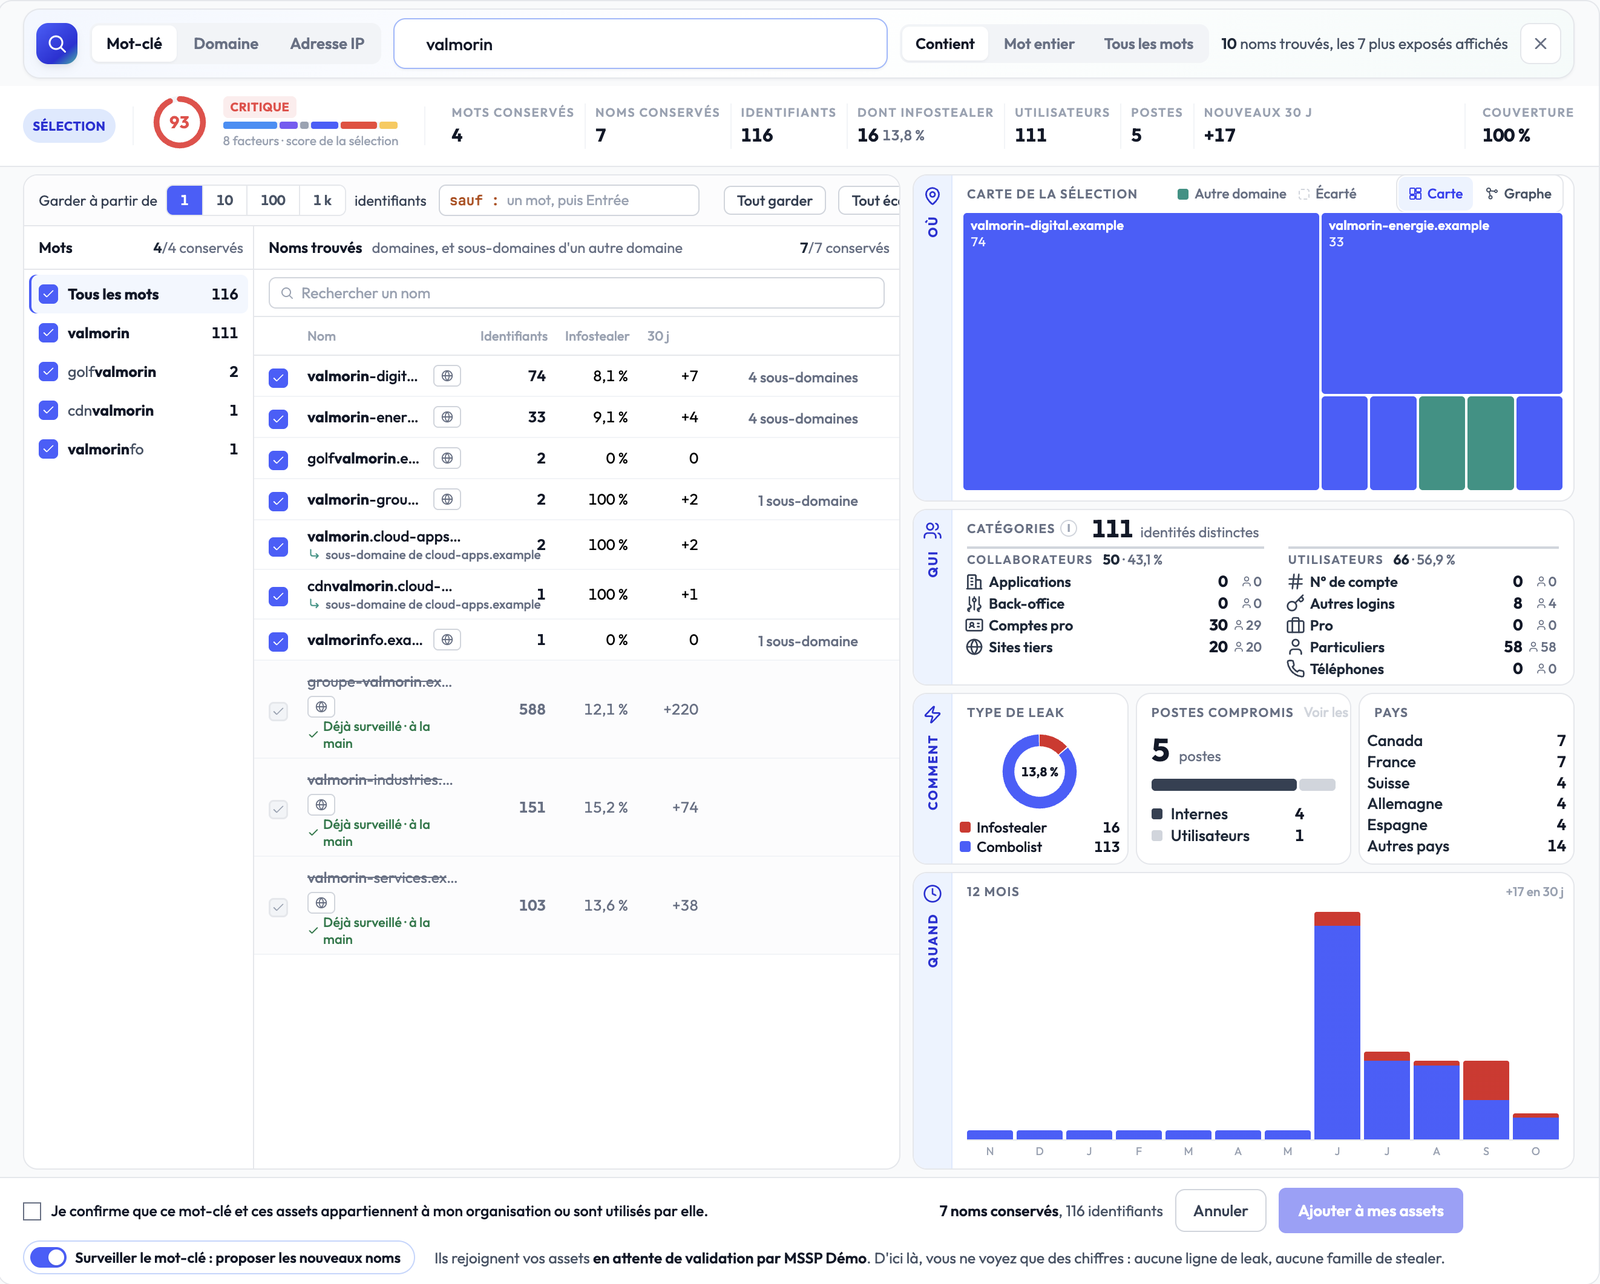Click the 'Tout garder' button
Image resolution: width=1600 pixels, height=1284 pixels.
pos(775,200)
